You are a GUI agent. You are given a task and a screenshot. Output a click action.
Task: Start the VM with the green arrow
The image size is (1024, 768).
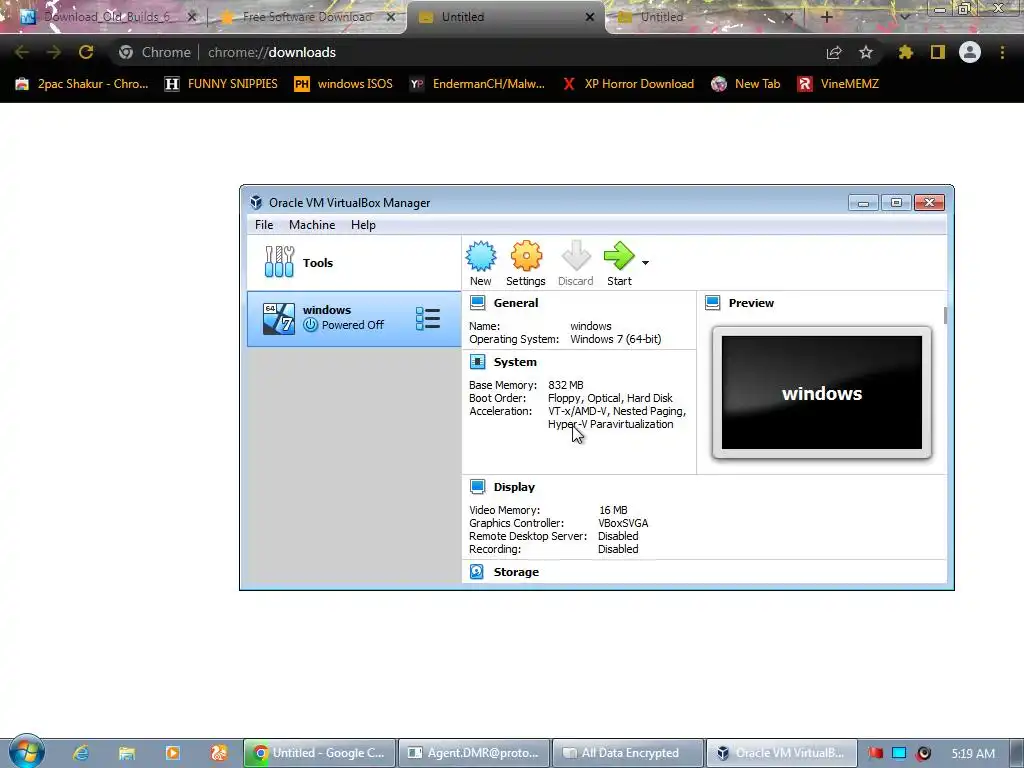pyautogui.click(x=619, y=263)
